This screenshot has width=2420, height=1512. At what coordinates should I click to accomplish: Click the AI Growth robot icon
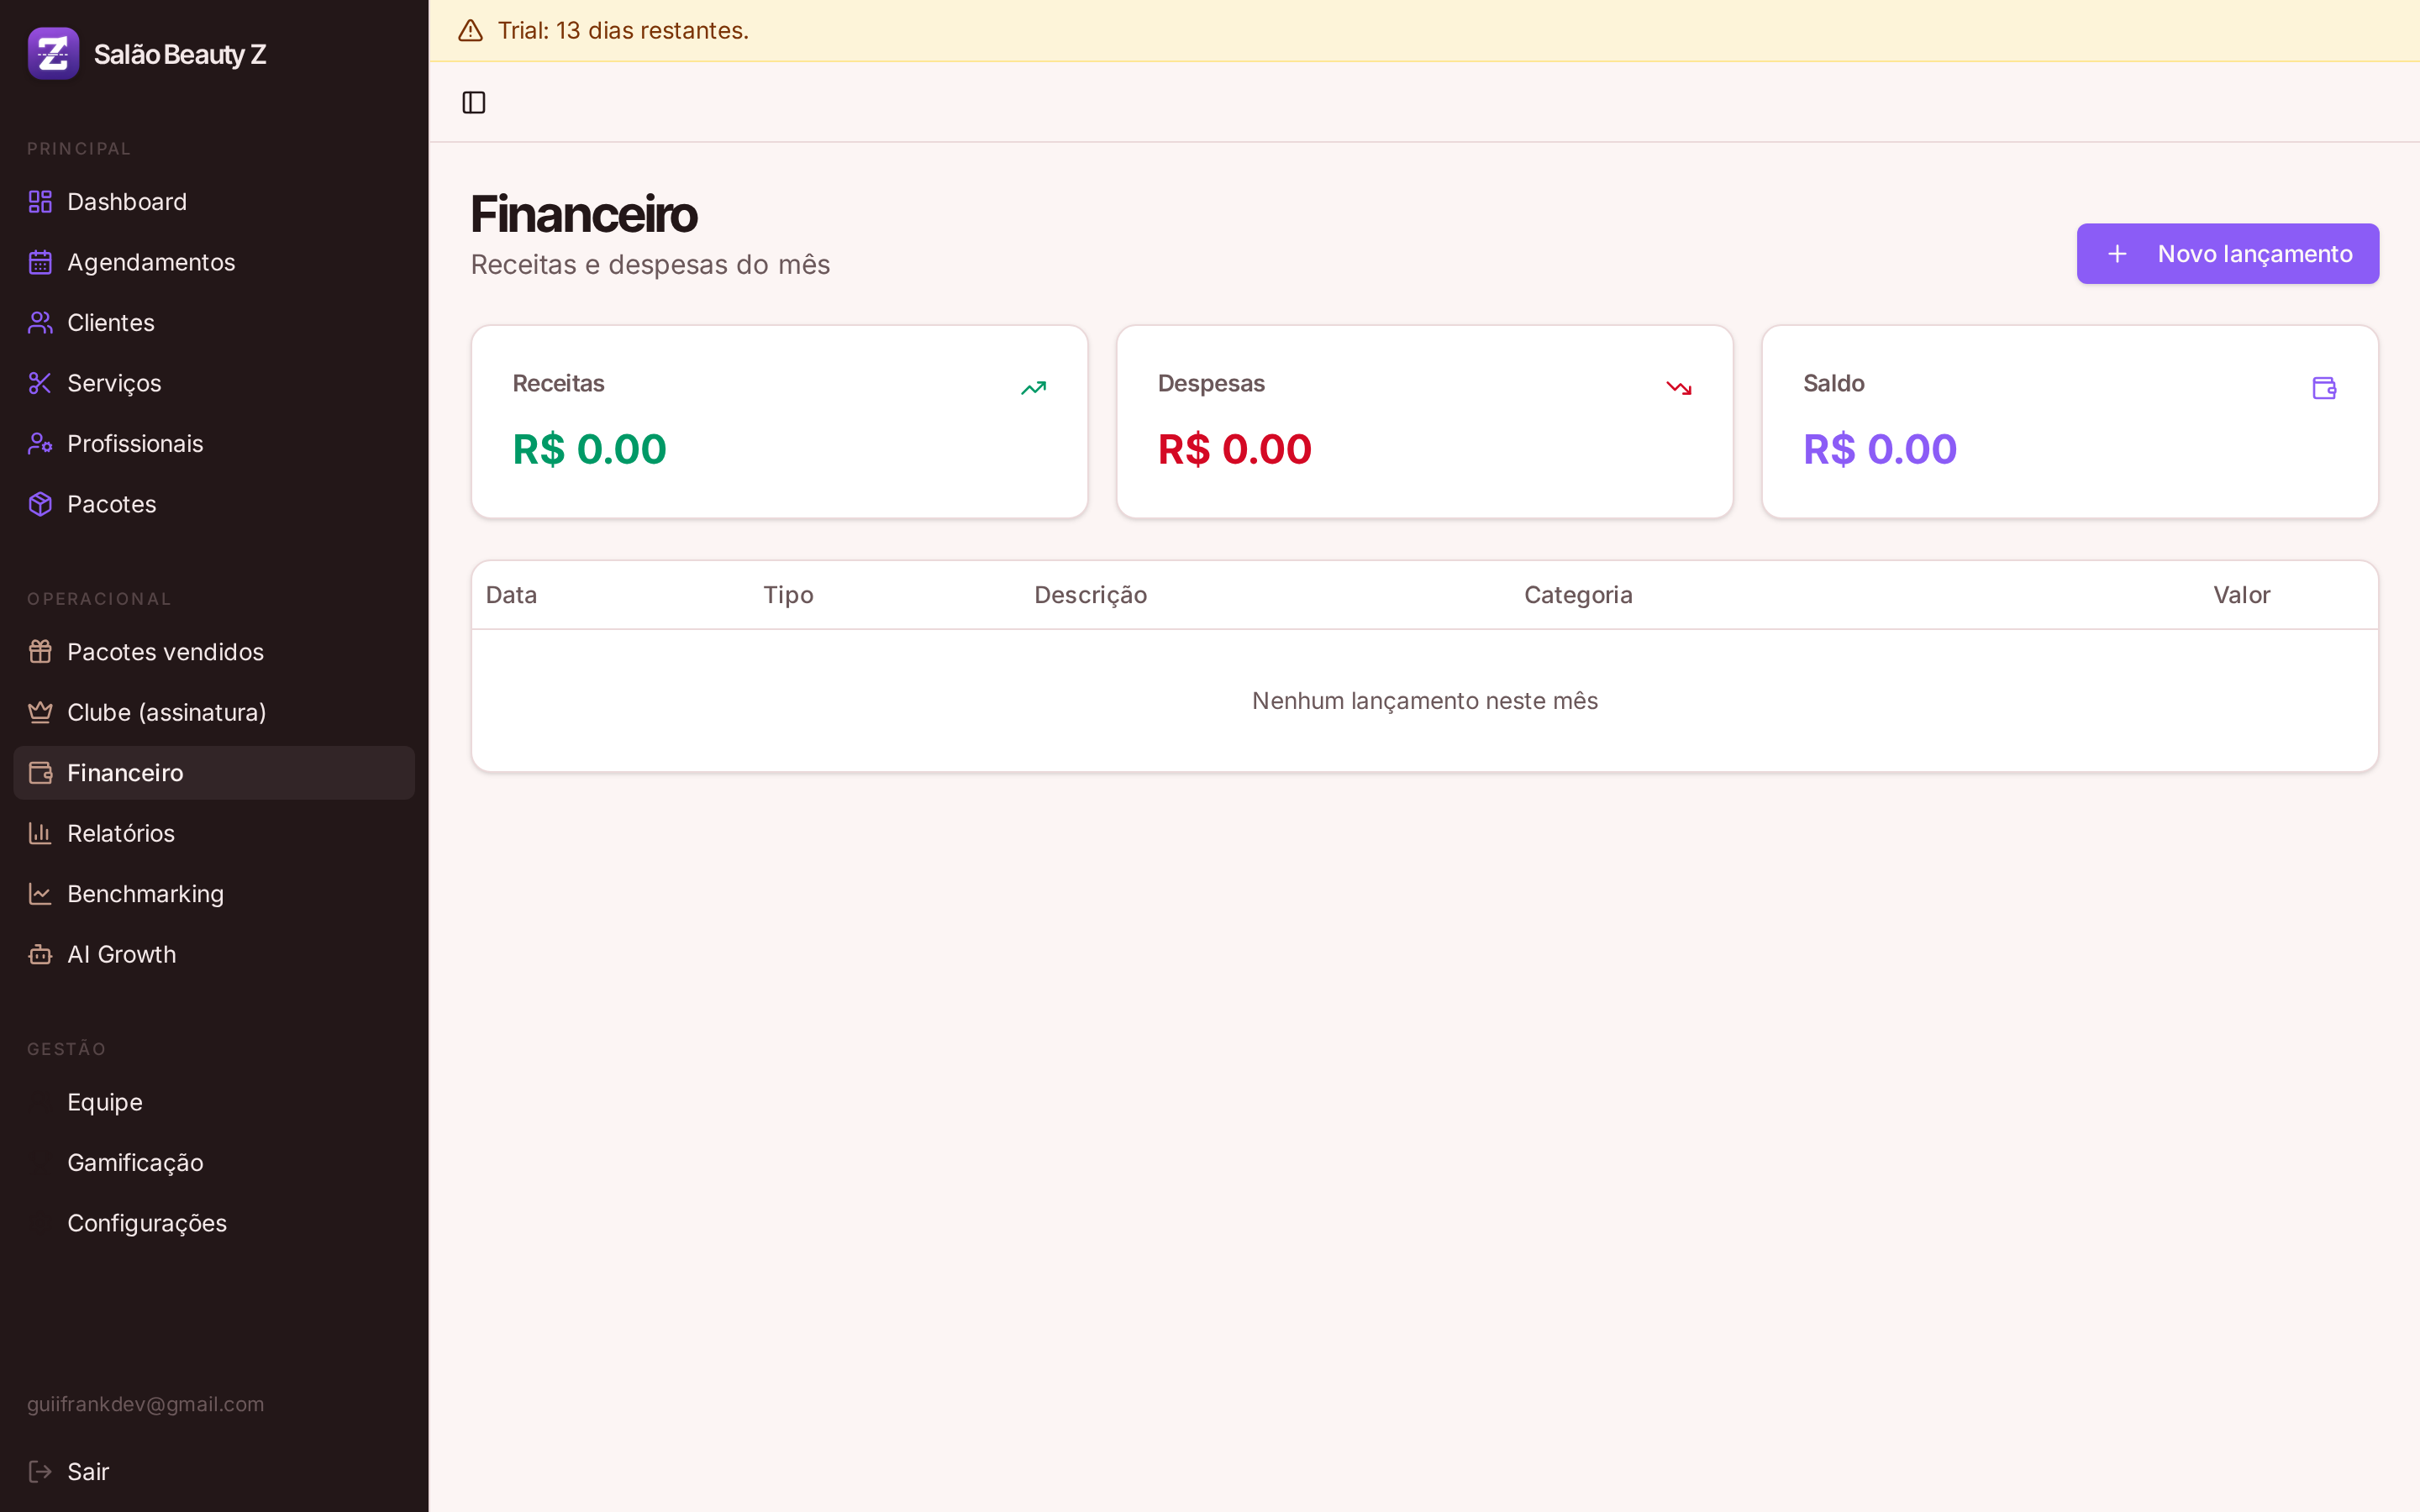click(x=40, y=954)
